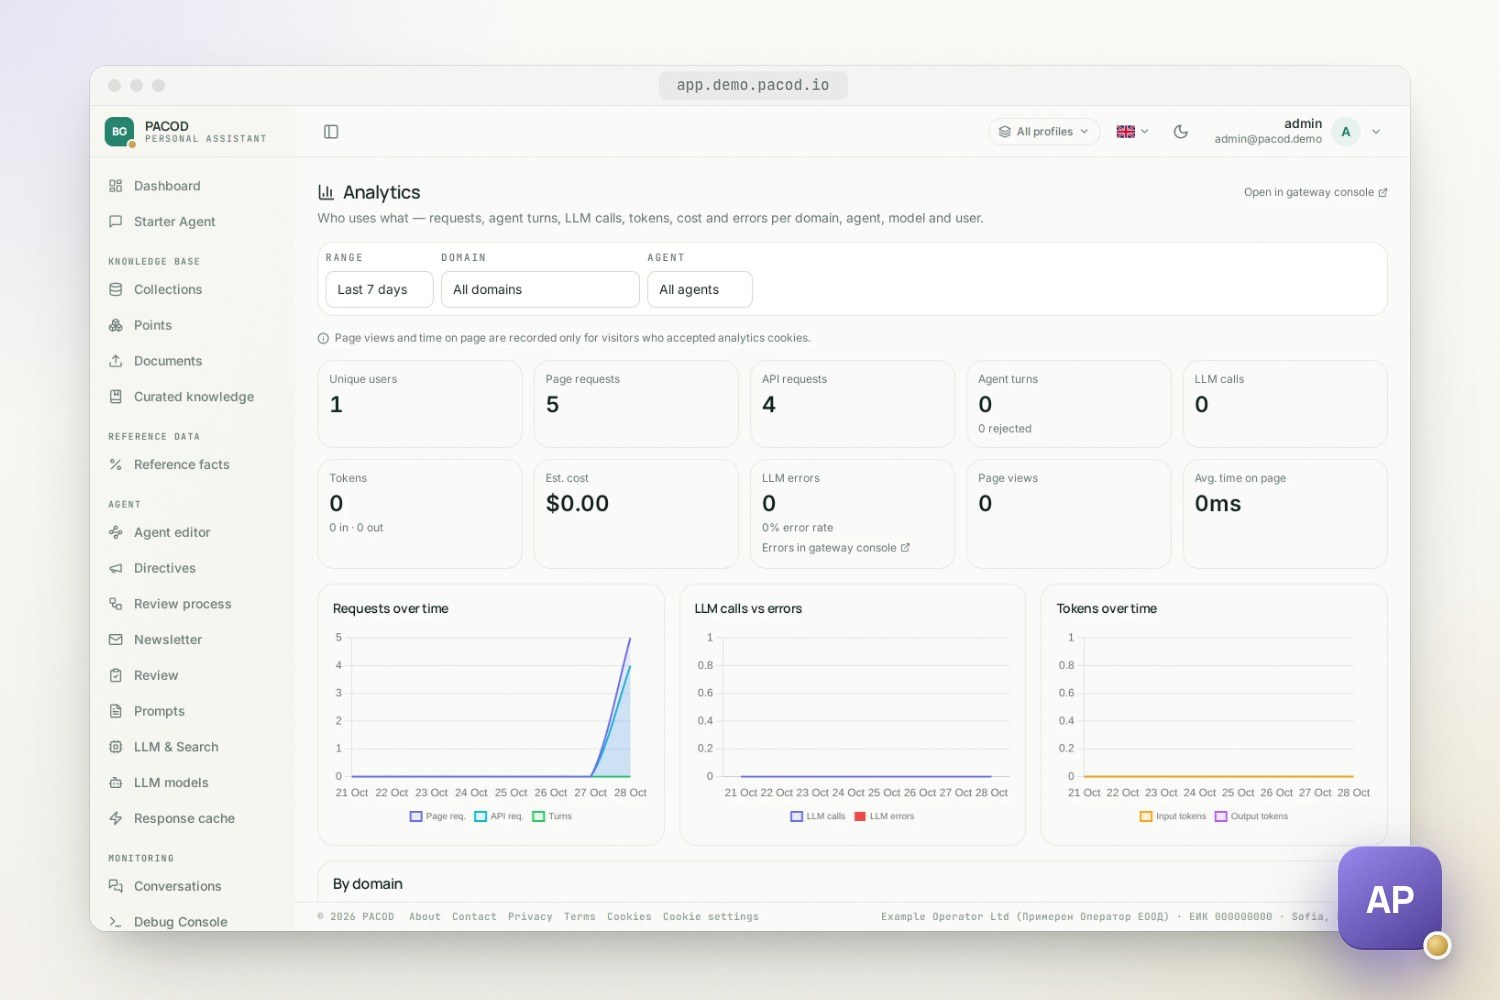Toggle Output tokens series legend
This screenshot has height=1000, width=1500.
[1251, 817]
